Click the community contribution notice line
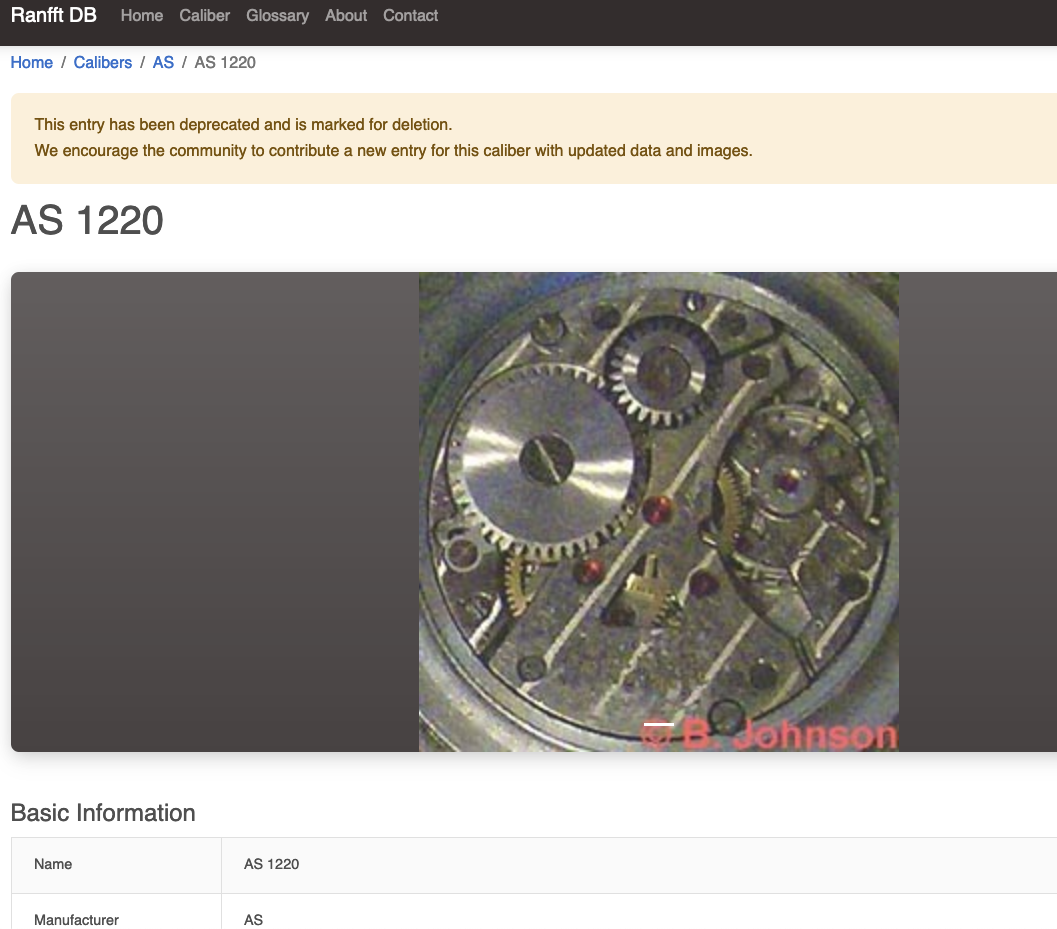Viewport: 1057px width, 929px height. pyautogui.click(x=393, y=151)
